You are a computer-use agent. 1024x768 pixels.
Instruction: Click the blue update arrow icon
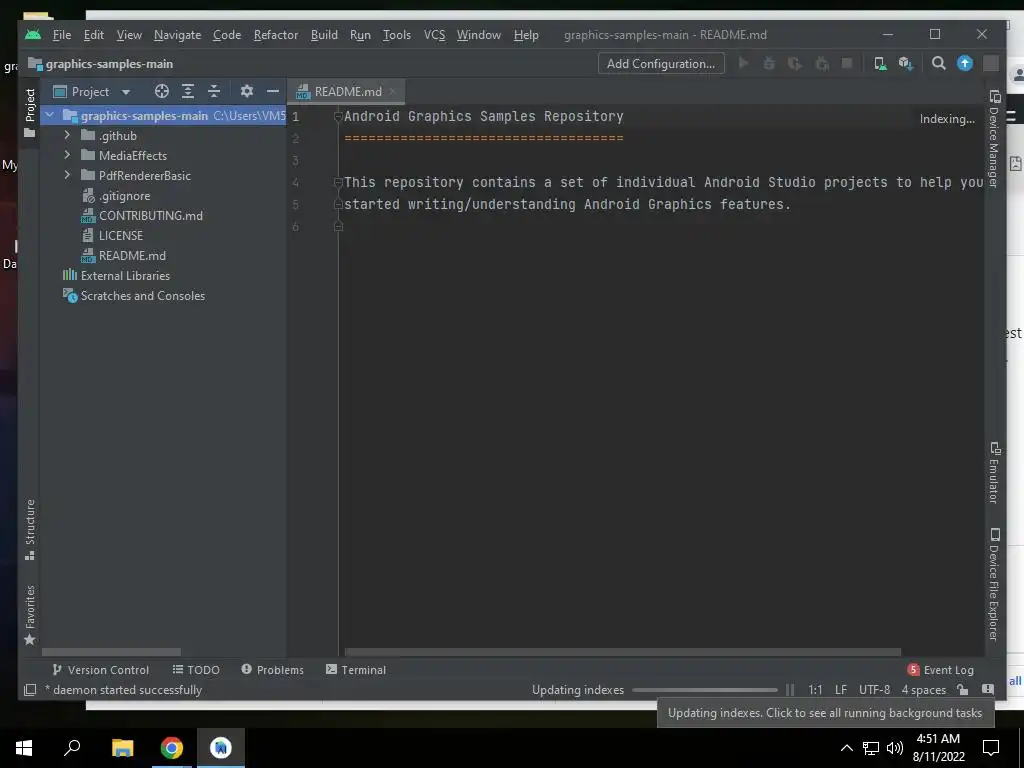pyautogui.click(x=965, y=63)
